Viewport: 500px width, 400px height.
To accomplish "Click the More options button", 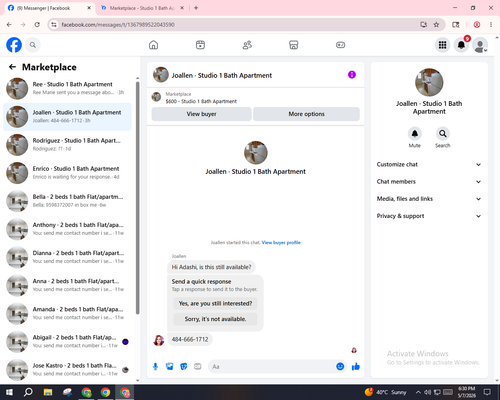I will [x=306, y=114].
